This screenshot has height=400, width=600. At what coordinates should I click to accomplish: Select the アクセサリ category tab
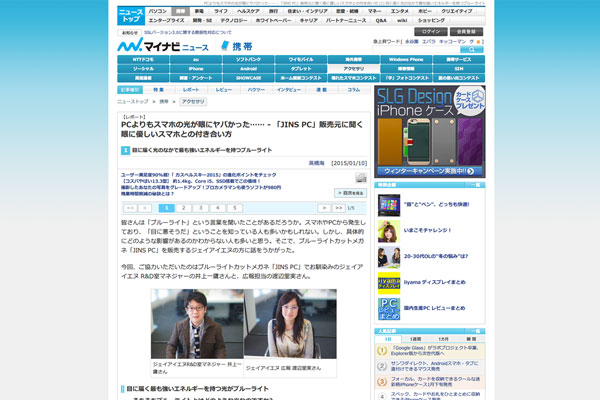coord(354,69)
